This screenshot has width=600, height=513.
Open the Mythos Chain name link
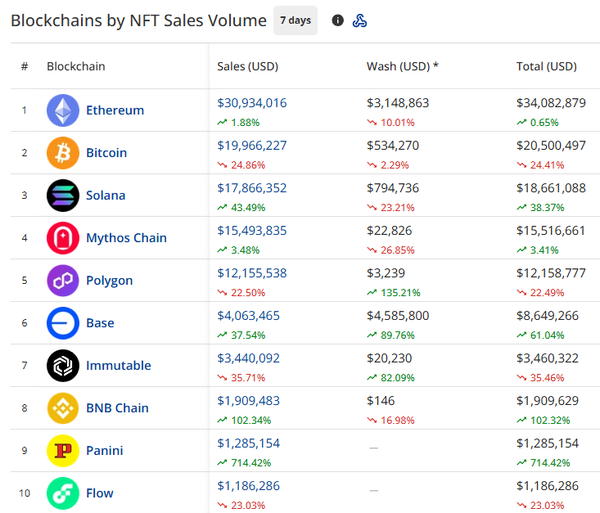click(126, 238)
